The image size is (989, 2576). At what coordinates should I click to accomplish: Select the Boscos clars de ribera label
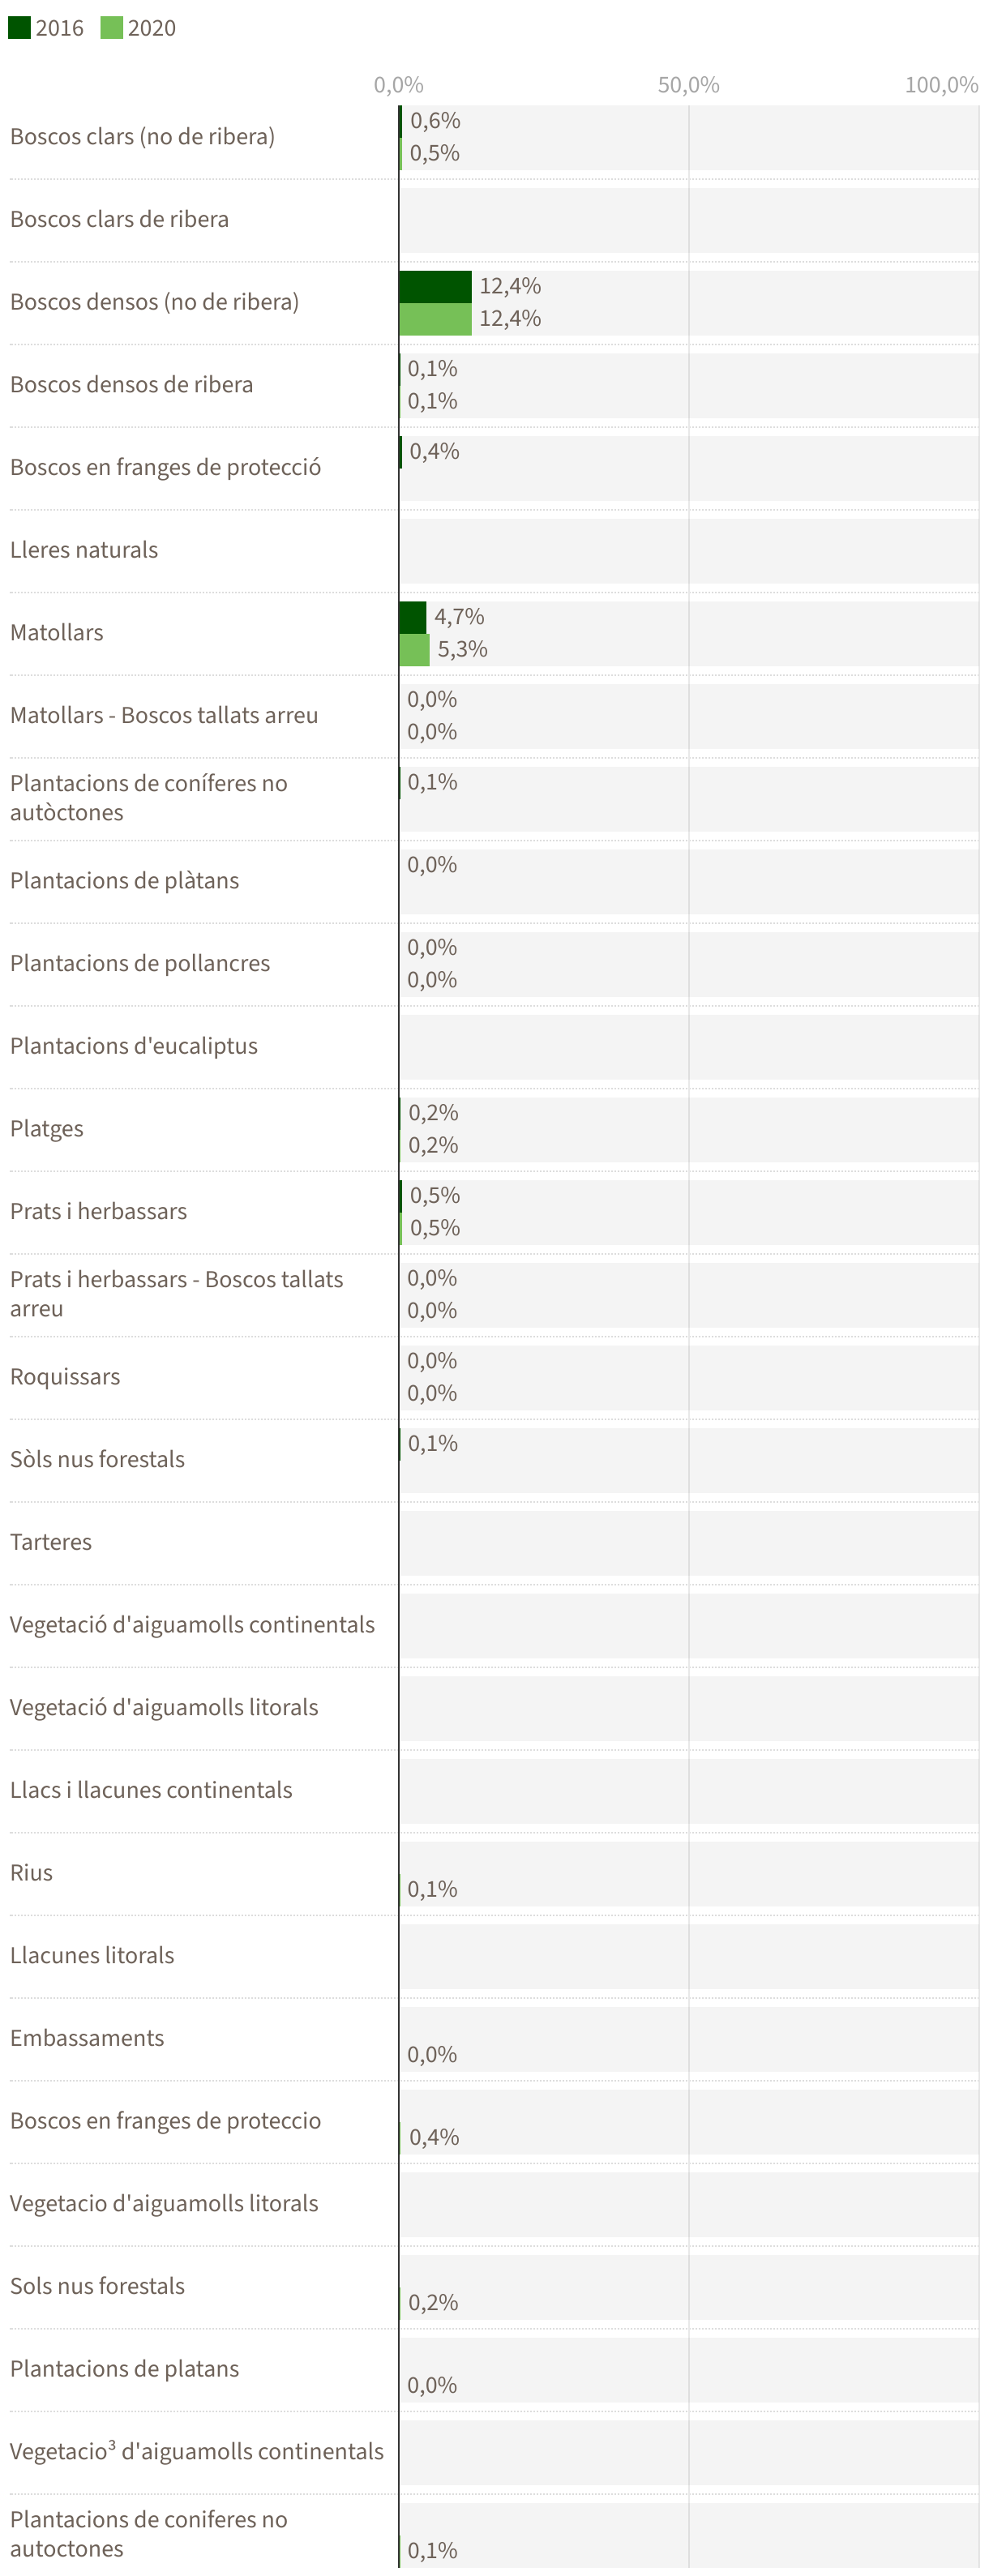point(119,219)
